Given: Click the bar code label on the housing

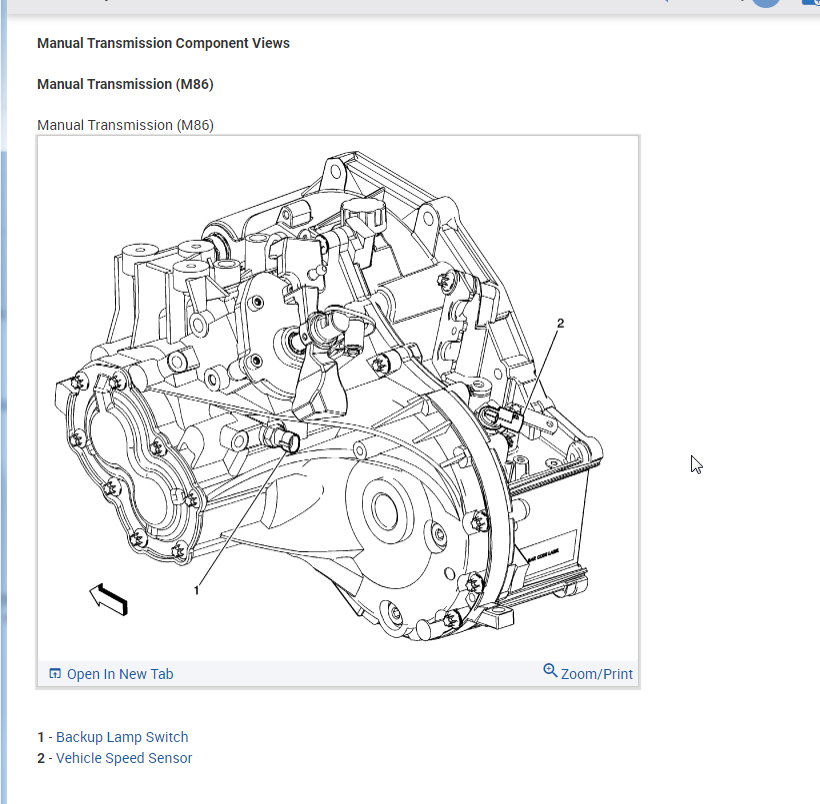Looking at the screenshot, I should 543,554.
